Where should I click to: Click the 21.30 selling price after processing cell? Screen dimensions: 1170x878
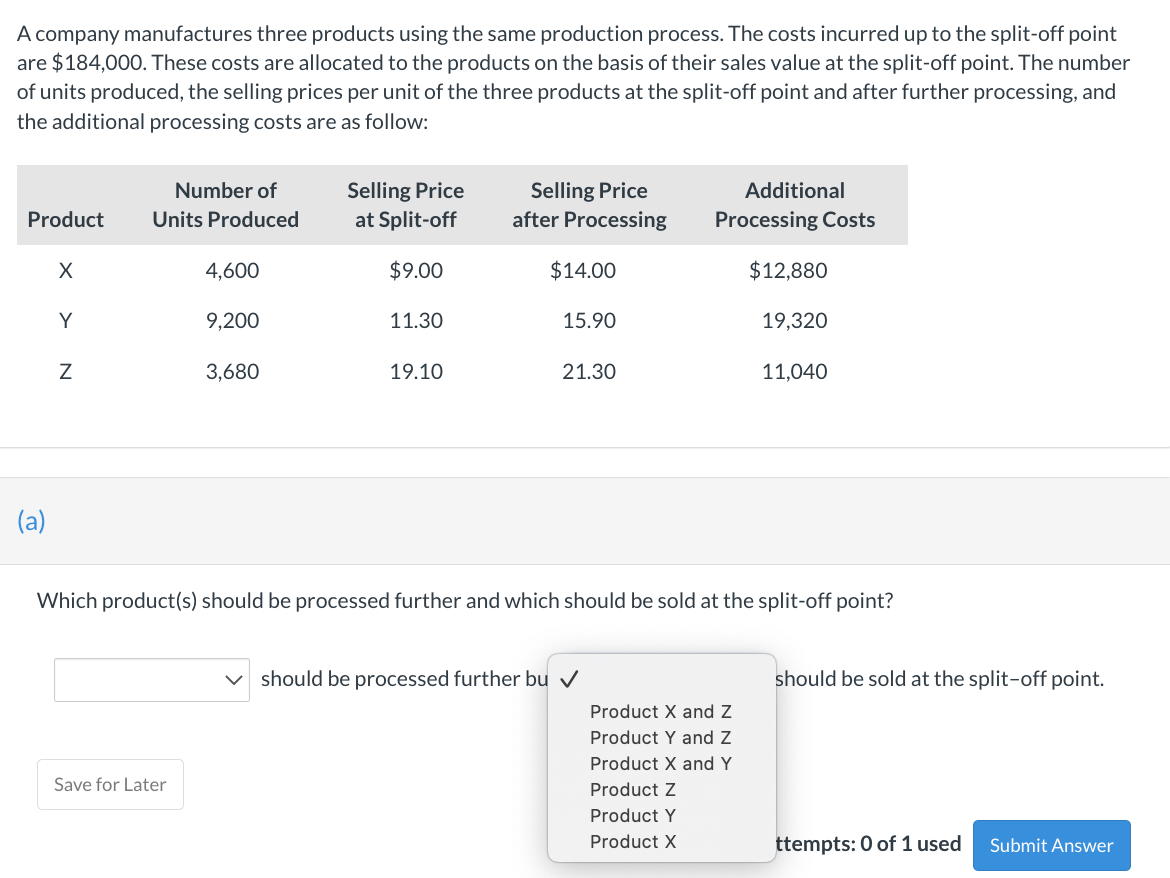[x=589, y=372]
